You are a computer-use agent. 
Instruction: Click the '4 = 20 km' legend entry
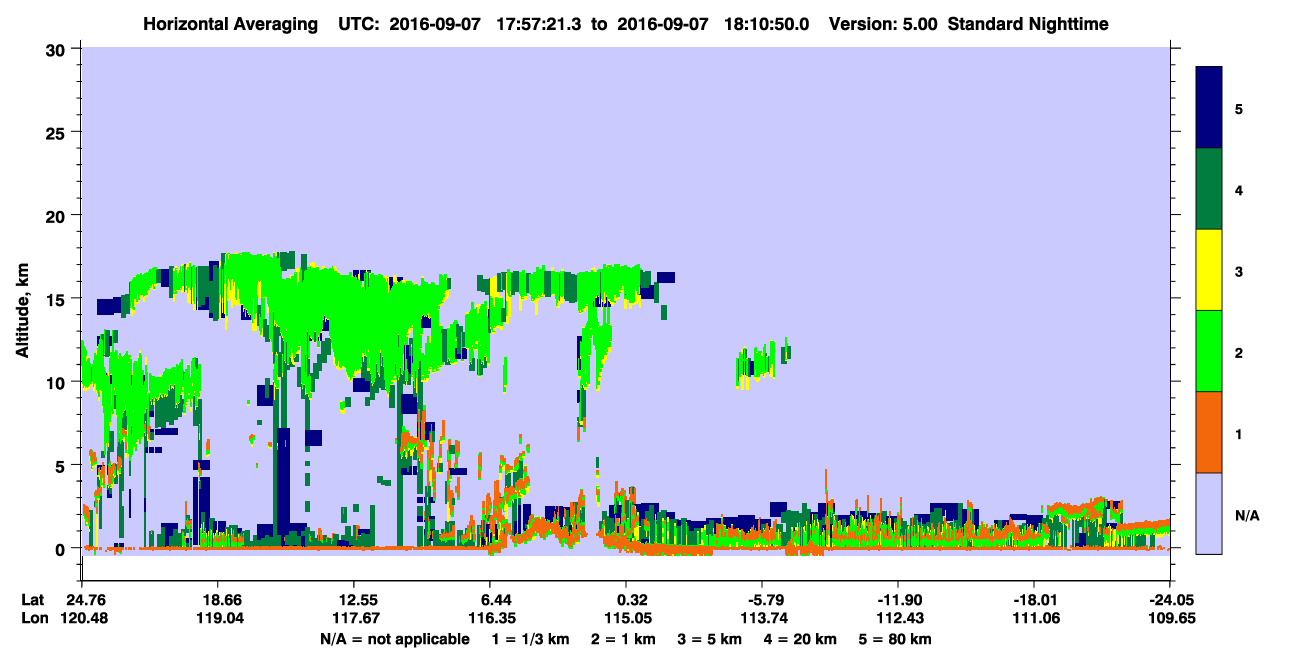pos(802,639)
